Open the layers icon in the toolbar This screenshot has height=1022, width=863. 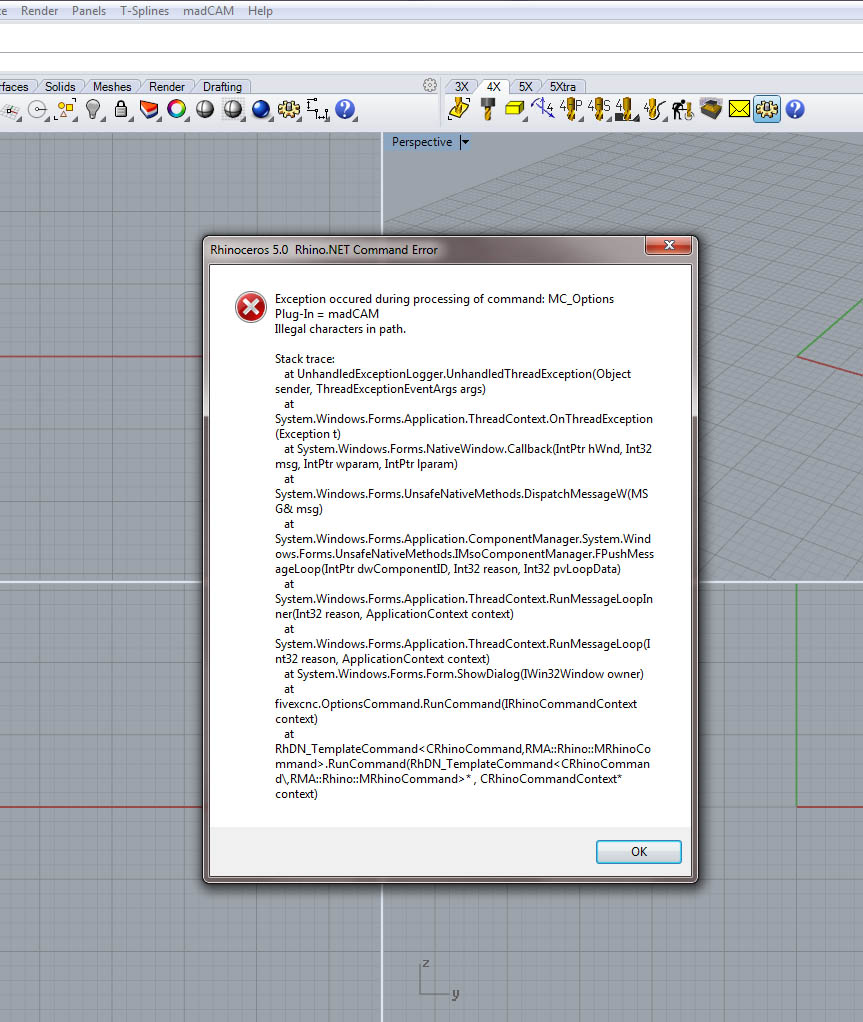click(149, 110)
